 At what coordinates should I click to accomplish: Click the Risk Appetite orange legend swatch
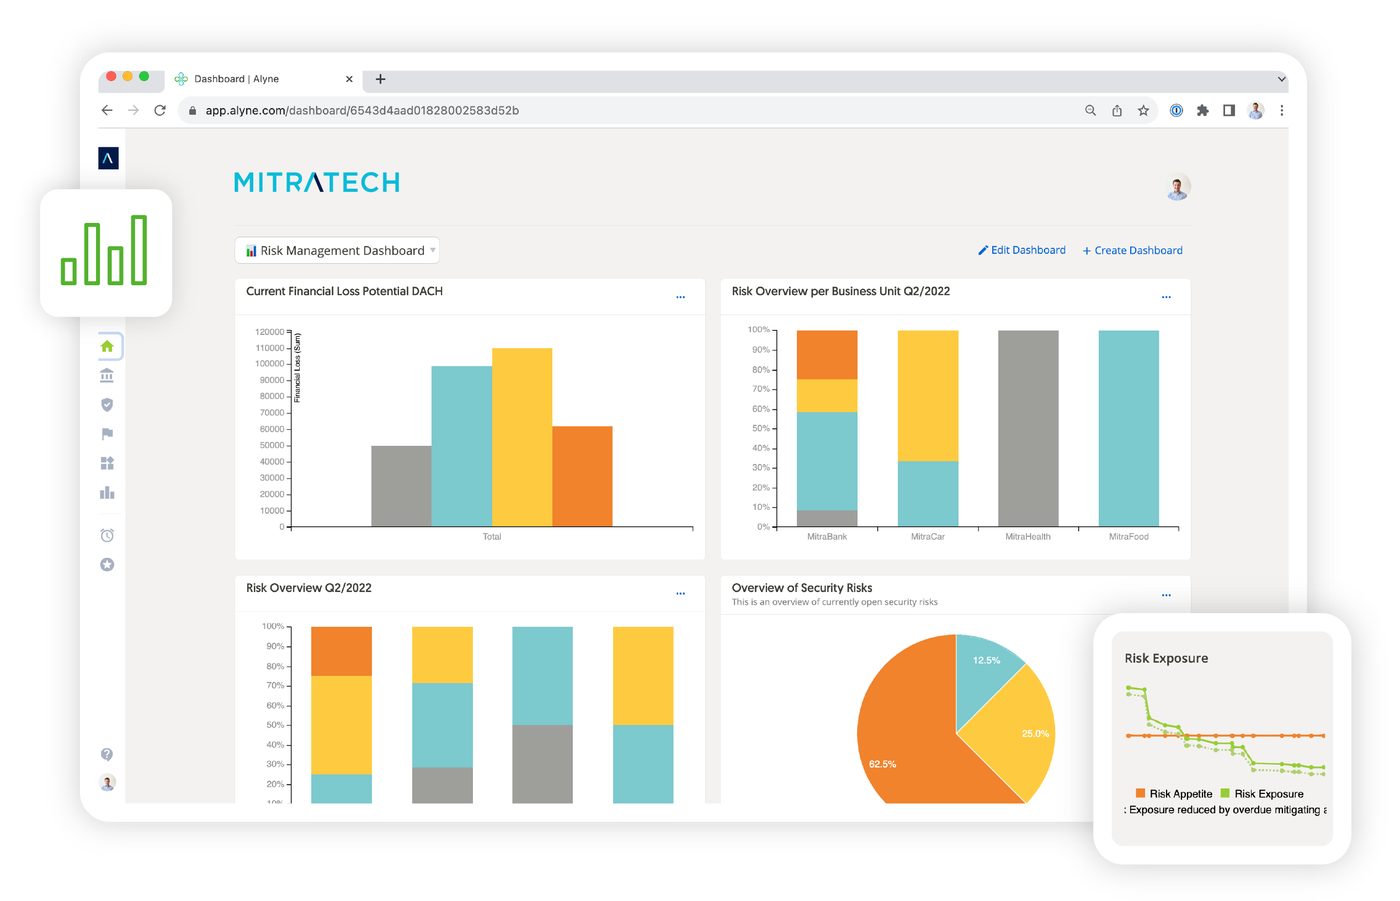pos(1140,793)
